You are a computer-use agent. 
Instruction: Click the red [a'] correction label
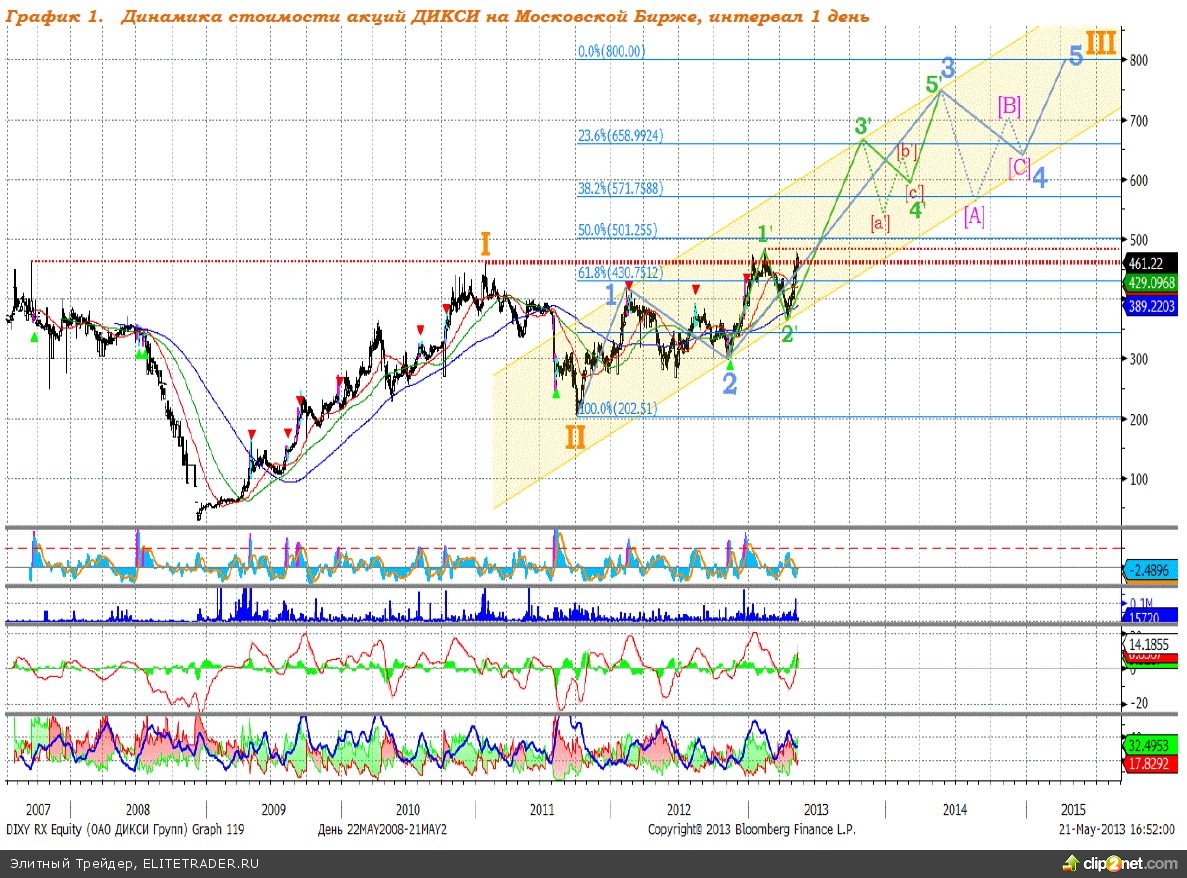(x=880, y=221)
